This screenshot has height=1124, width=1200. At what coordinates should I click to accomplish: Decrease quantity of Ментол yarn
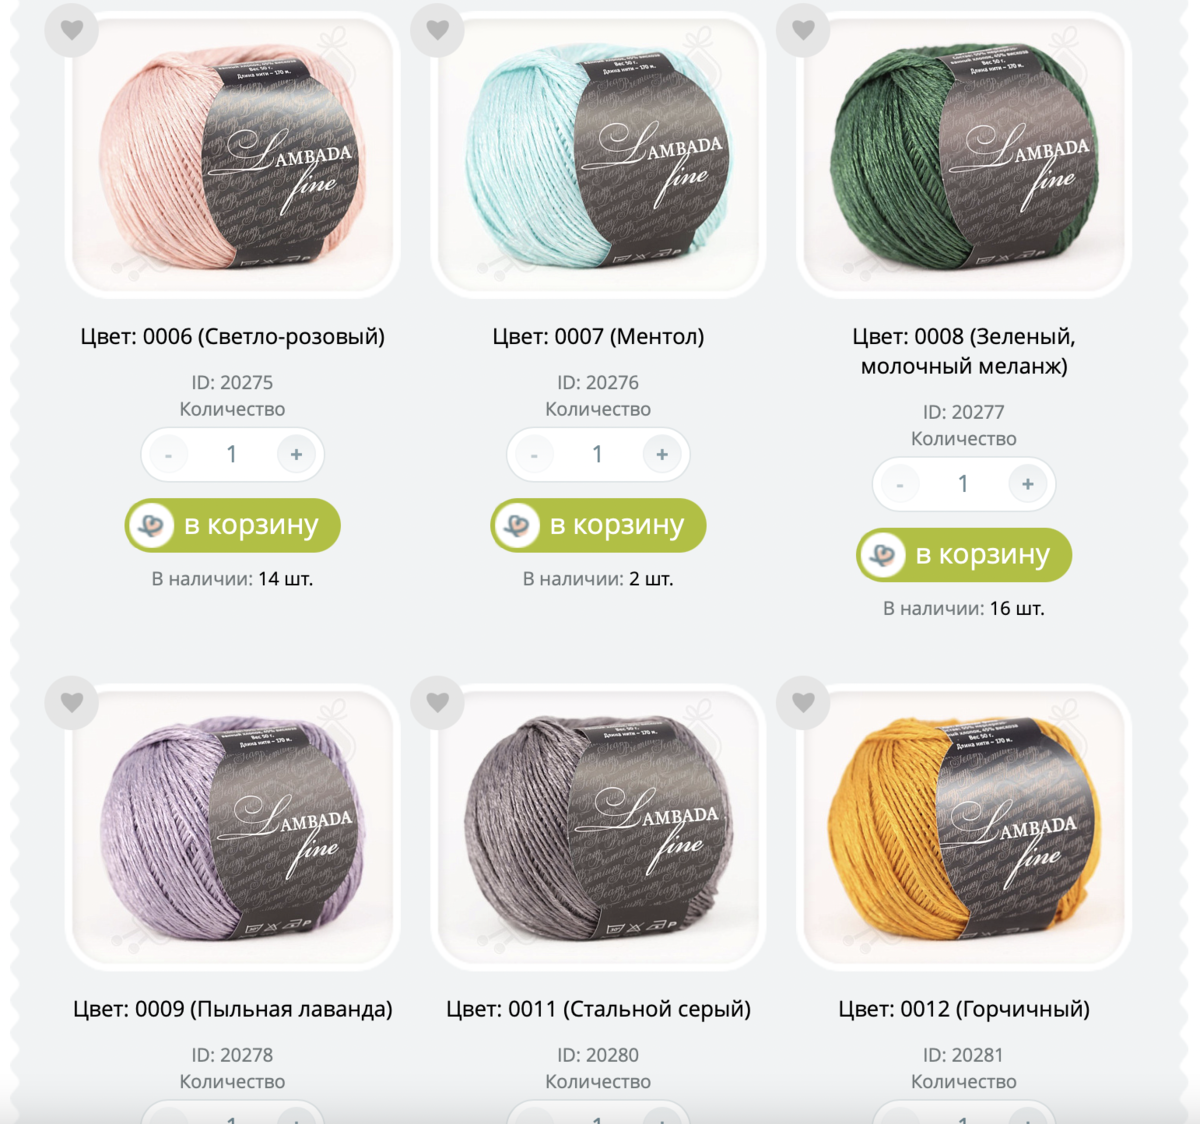[534, 455]
